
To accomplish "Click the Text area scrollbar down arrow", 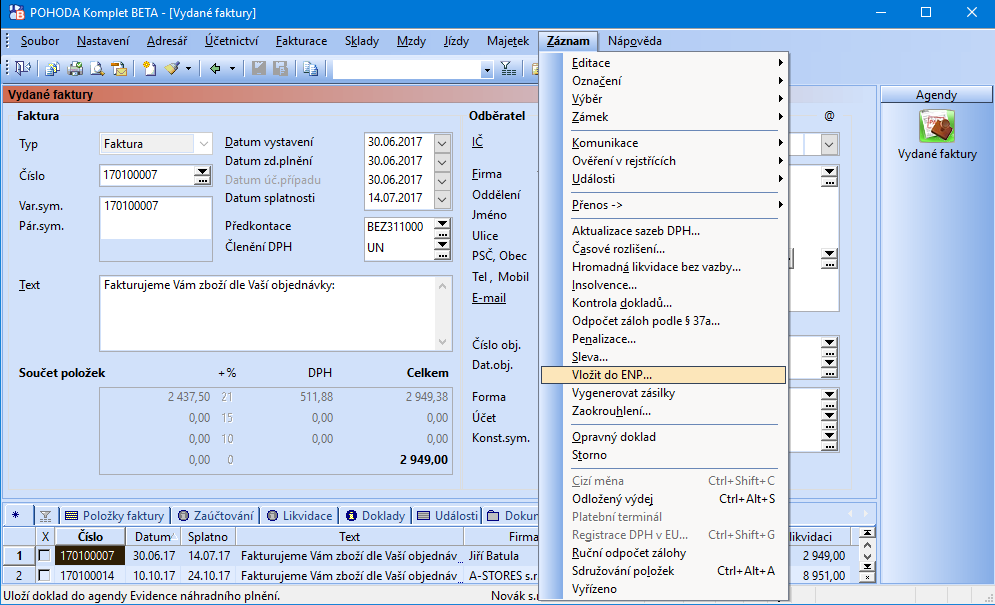I will pos(443,342).
